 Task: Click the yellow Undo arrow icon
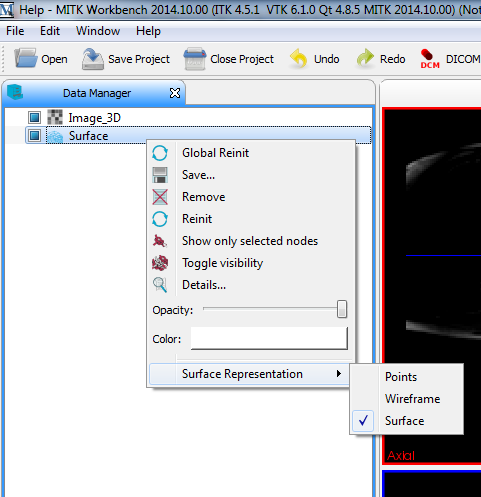click(x=298, y=59)
